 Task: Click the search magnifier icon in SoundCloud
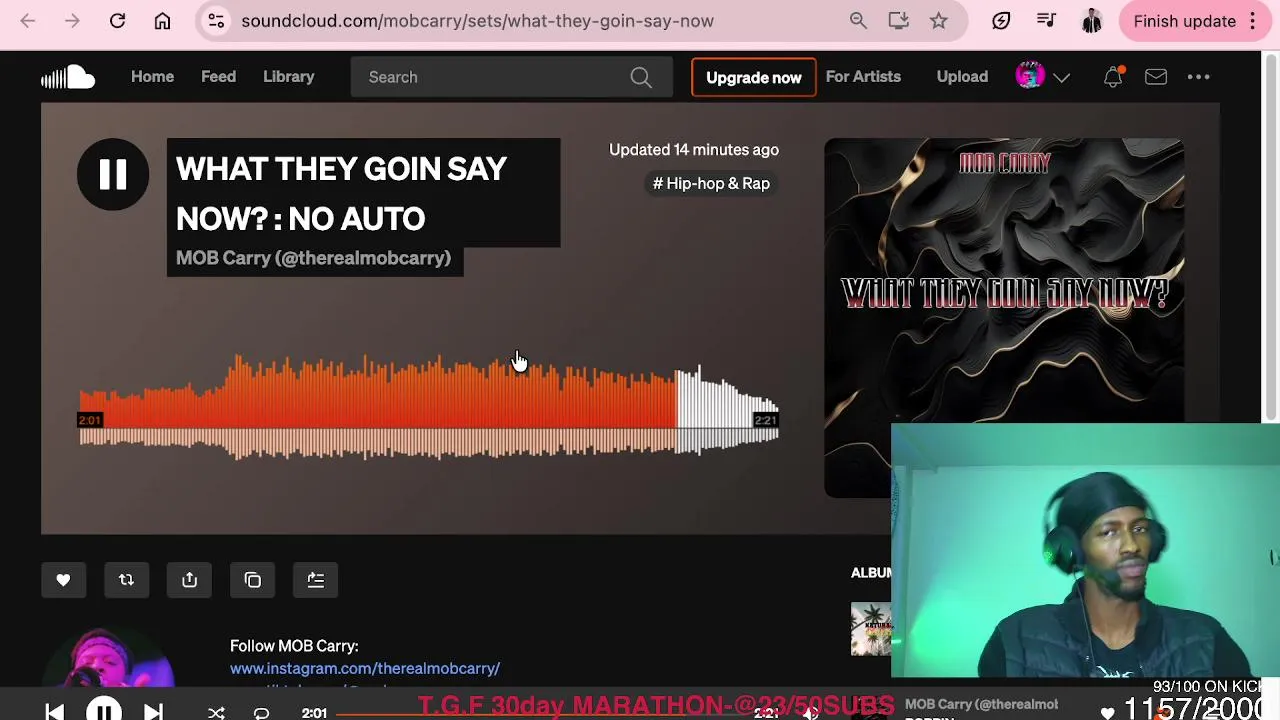coord(641,77)
